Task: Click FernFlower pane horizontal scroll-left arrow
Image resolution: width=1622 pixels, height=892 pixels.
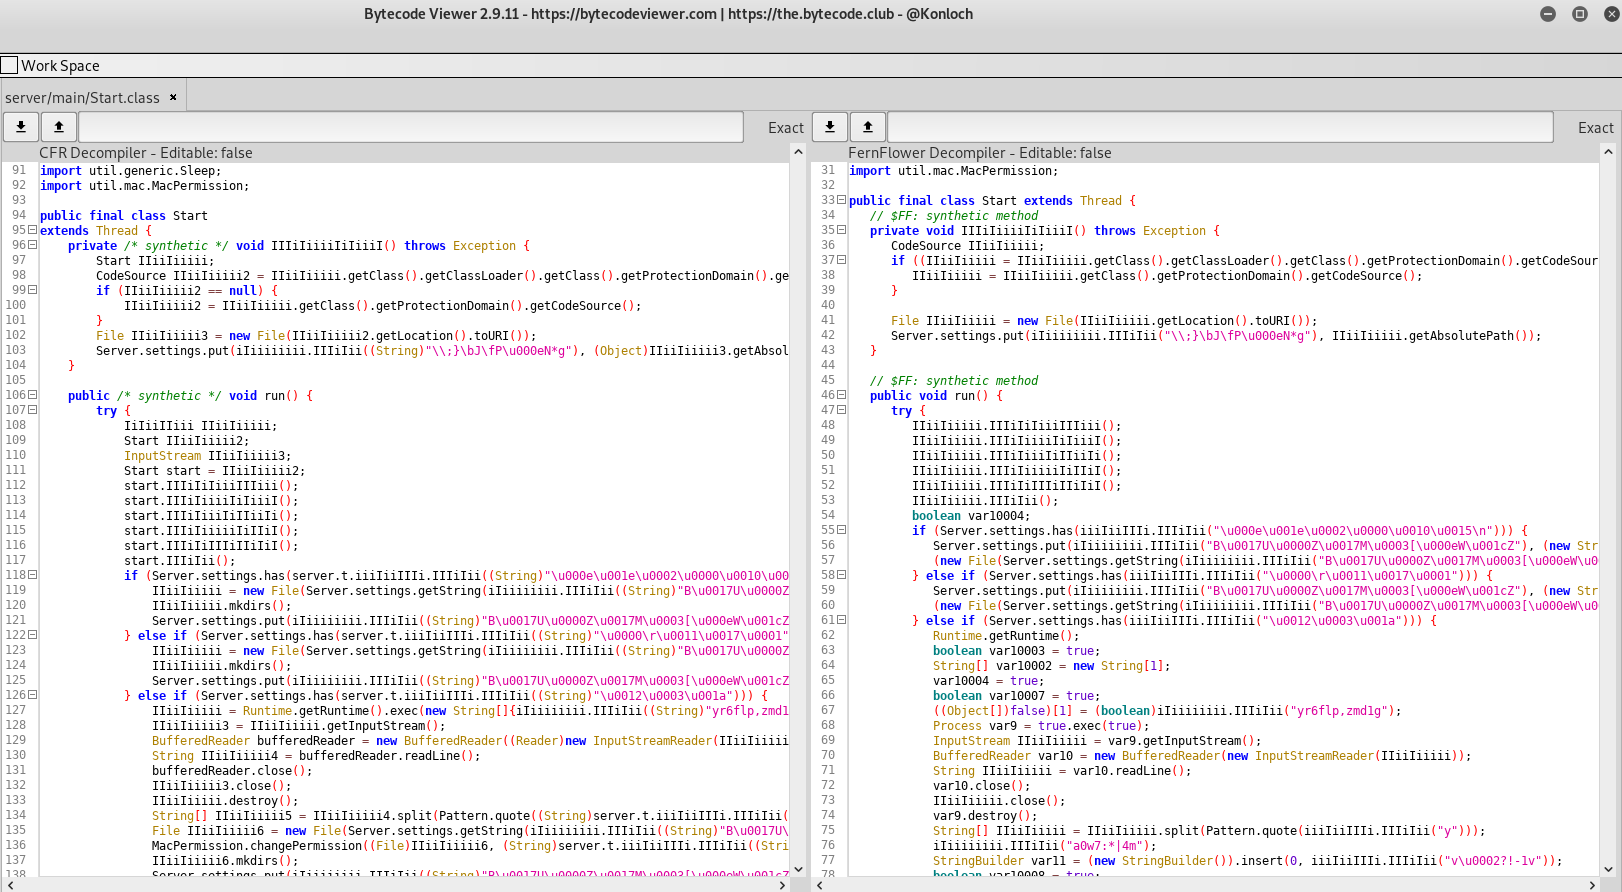Action: click(x=820, y=885)
